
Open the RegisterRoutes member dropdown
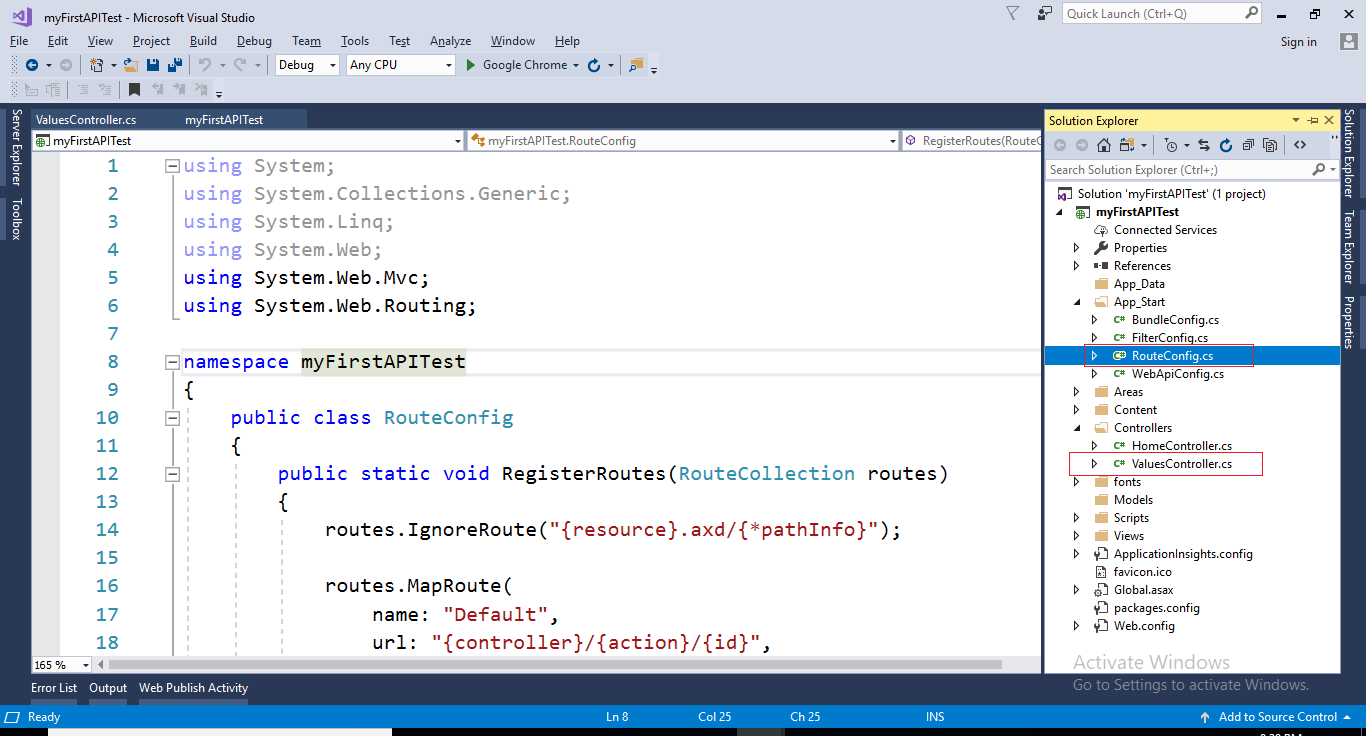[x=972, y=141]
